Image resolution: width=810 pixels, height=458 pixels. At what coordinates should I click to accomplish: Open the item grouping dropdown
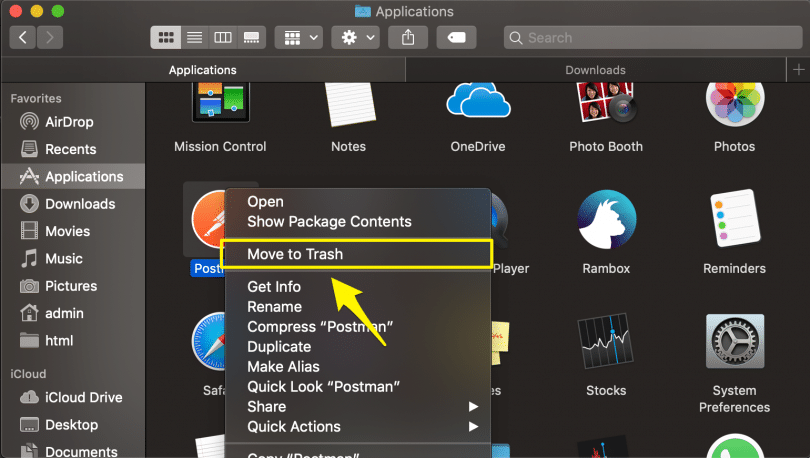click(x=299, y=37)
